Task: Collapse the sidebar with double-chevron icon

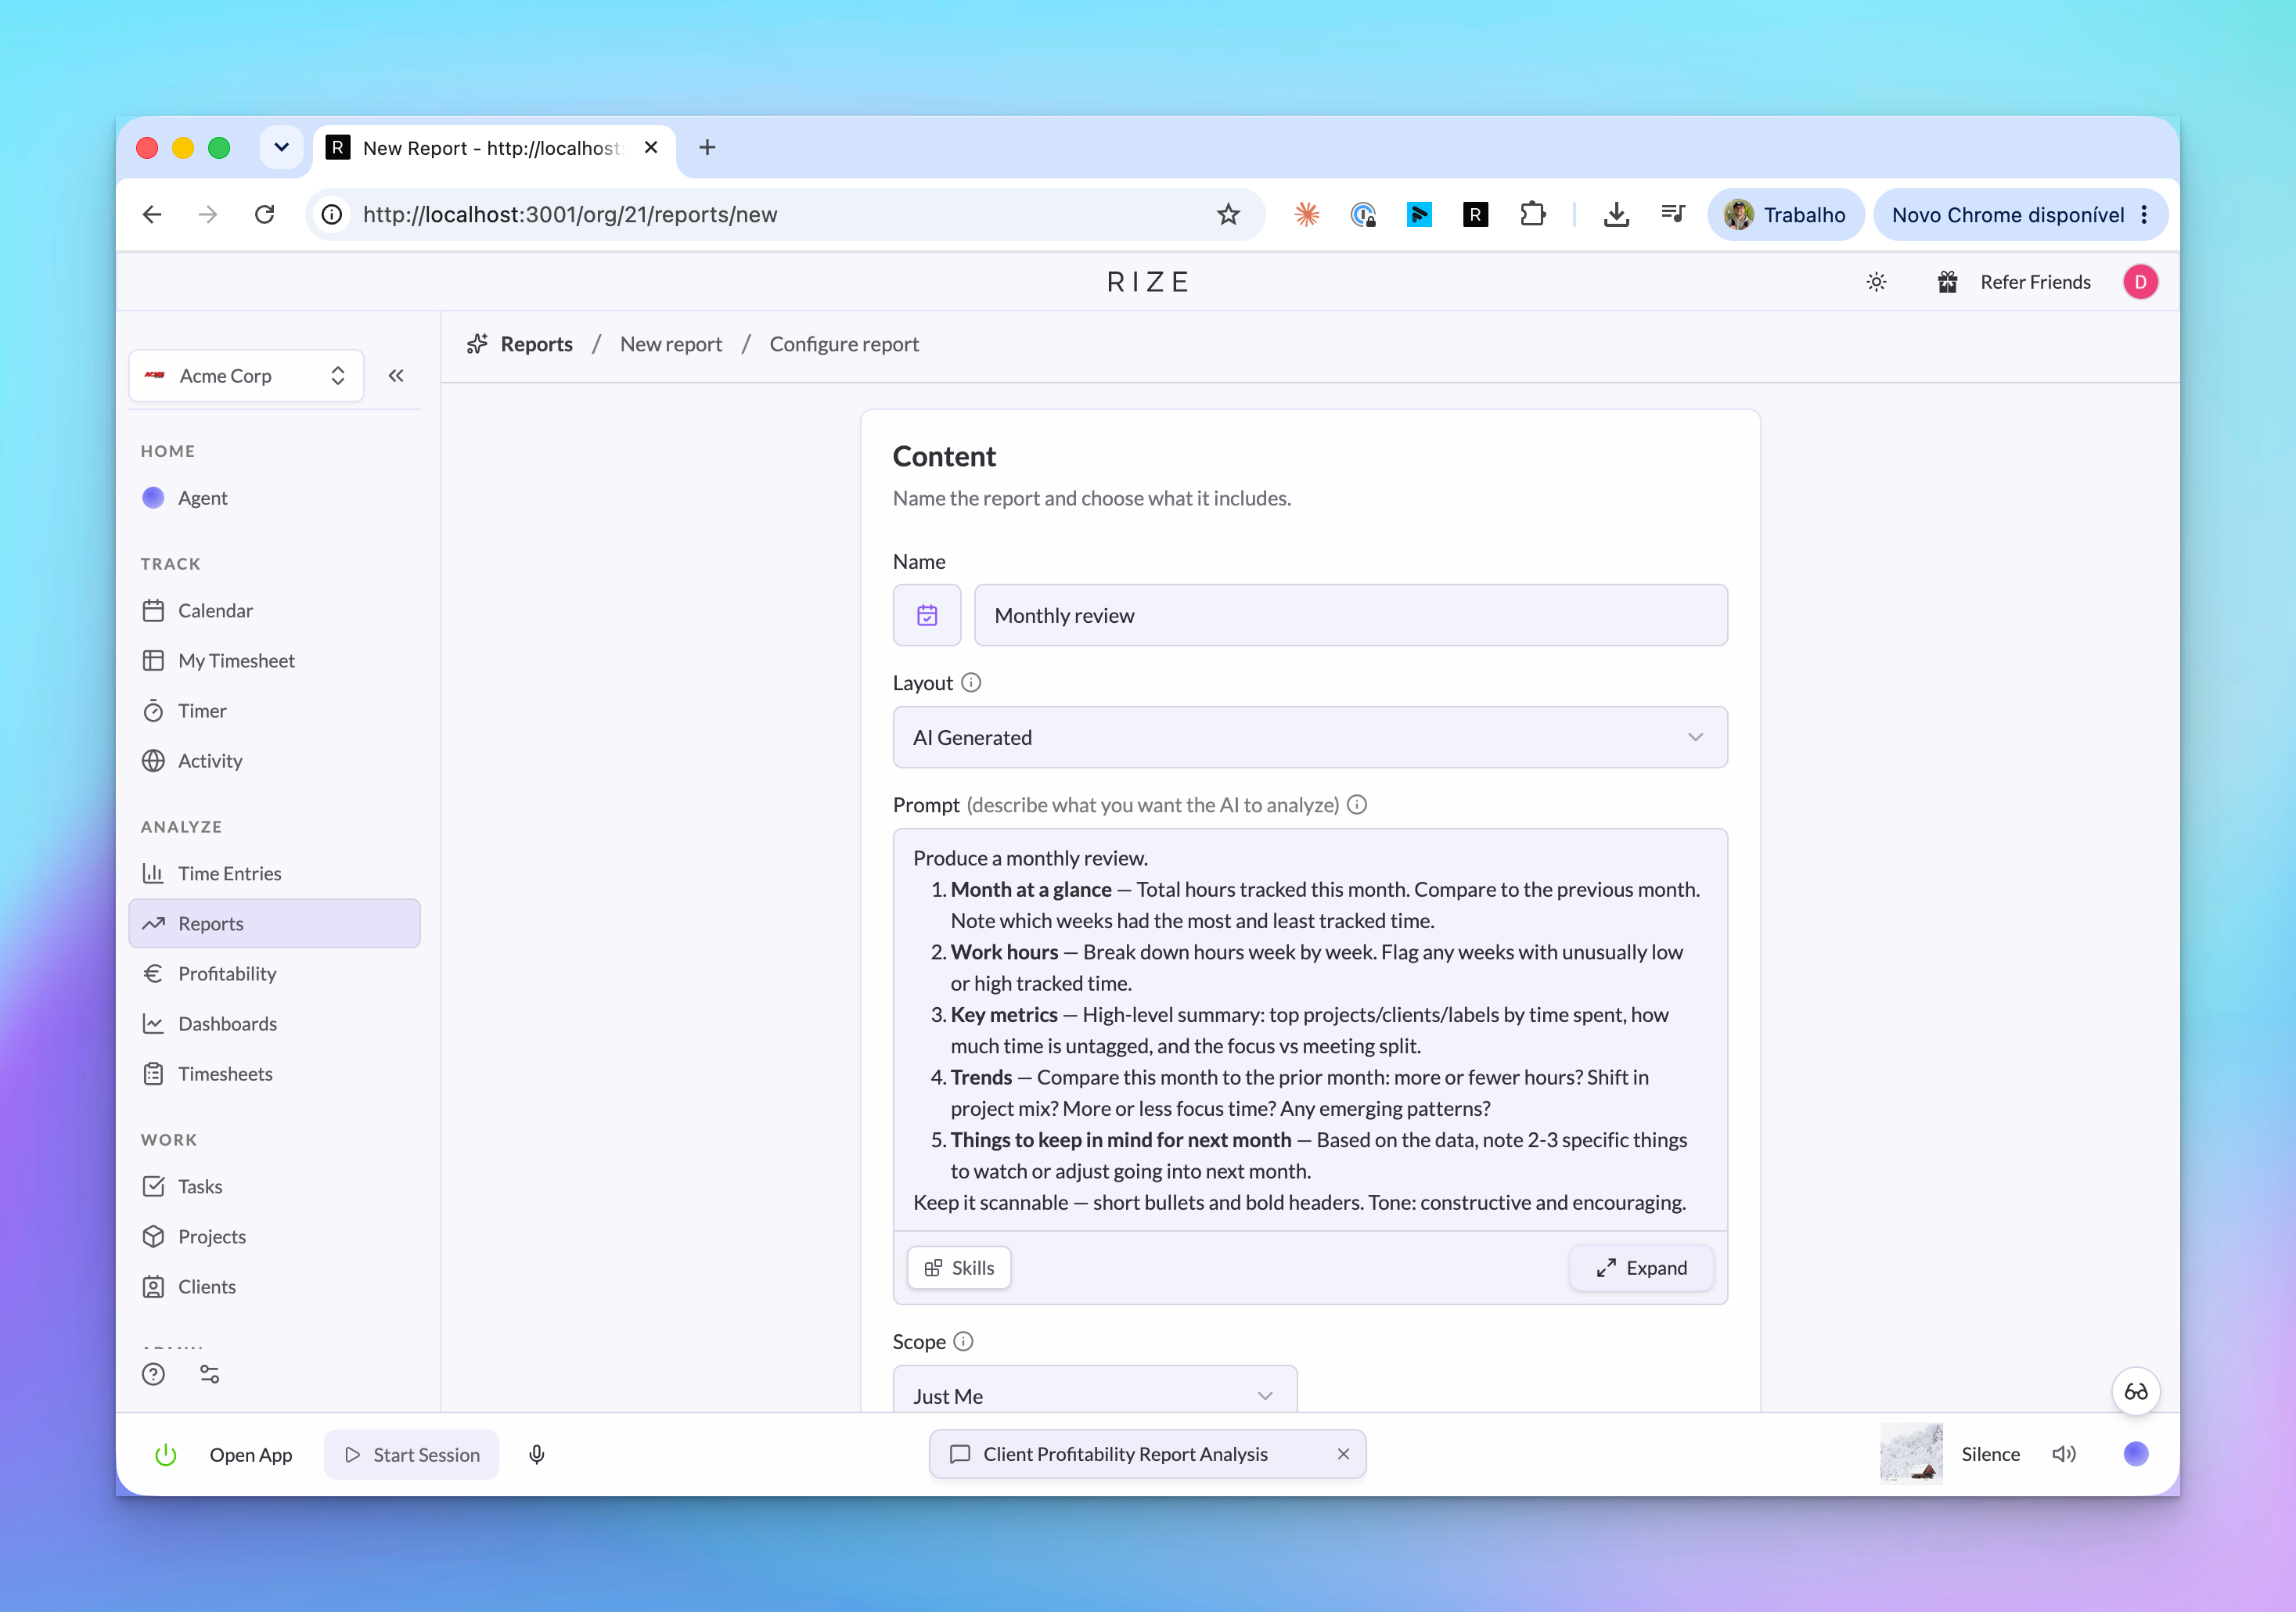Action: tap(396, 376)
